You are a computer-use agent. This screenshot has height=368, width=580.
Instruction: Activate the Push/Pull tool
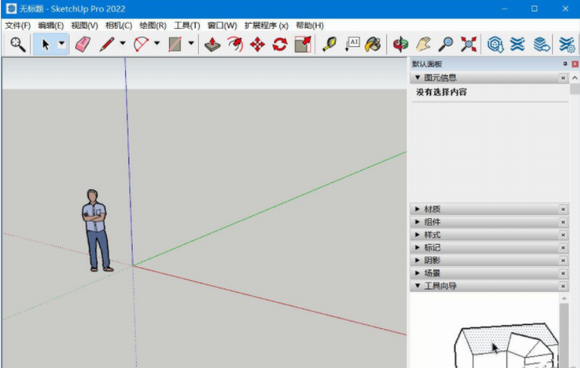[212, 44]
